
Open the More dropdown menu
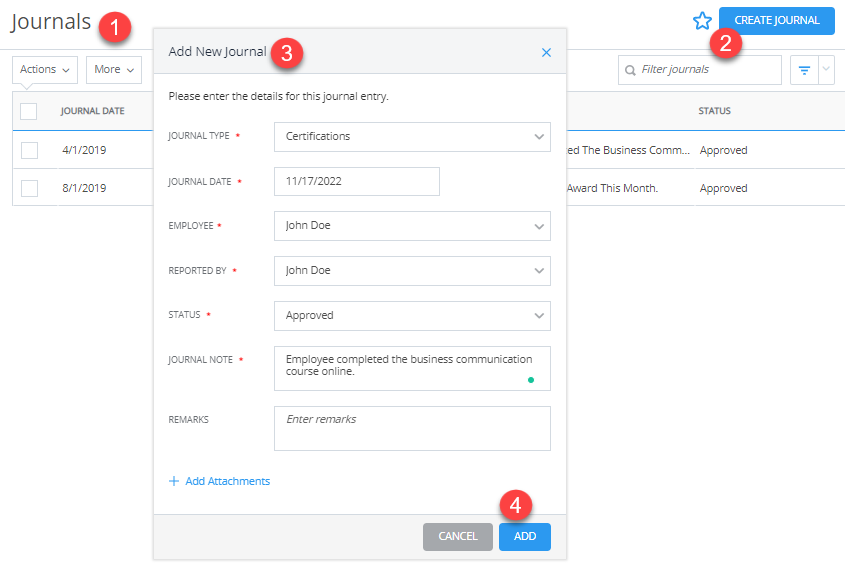pos(114,70)
